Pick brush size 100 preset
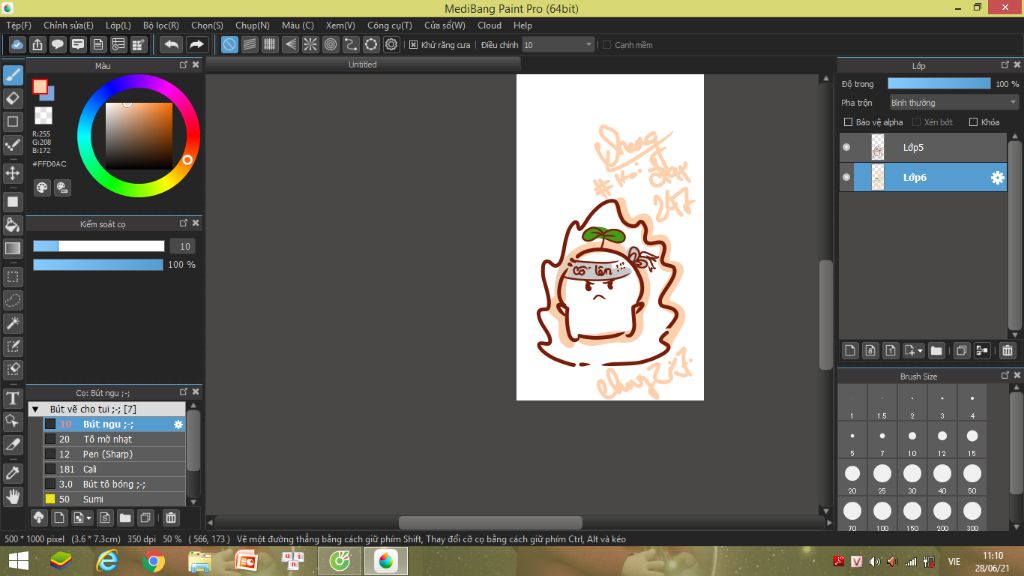 click(x=882, y=515)
